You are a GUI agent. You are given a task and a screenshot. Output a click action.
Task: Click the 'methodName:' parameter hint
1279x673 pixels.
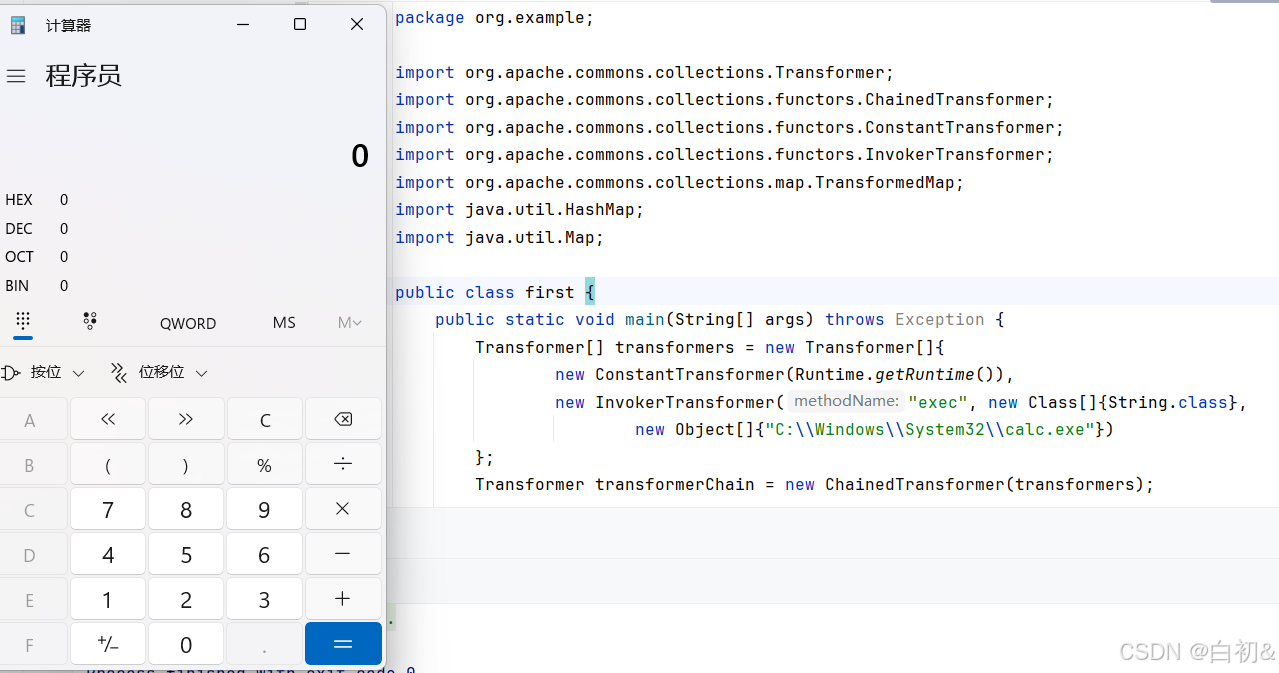coord(846,401)
